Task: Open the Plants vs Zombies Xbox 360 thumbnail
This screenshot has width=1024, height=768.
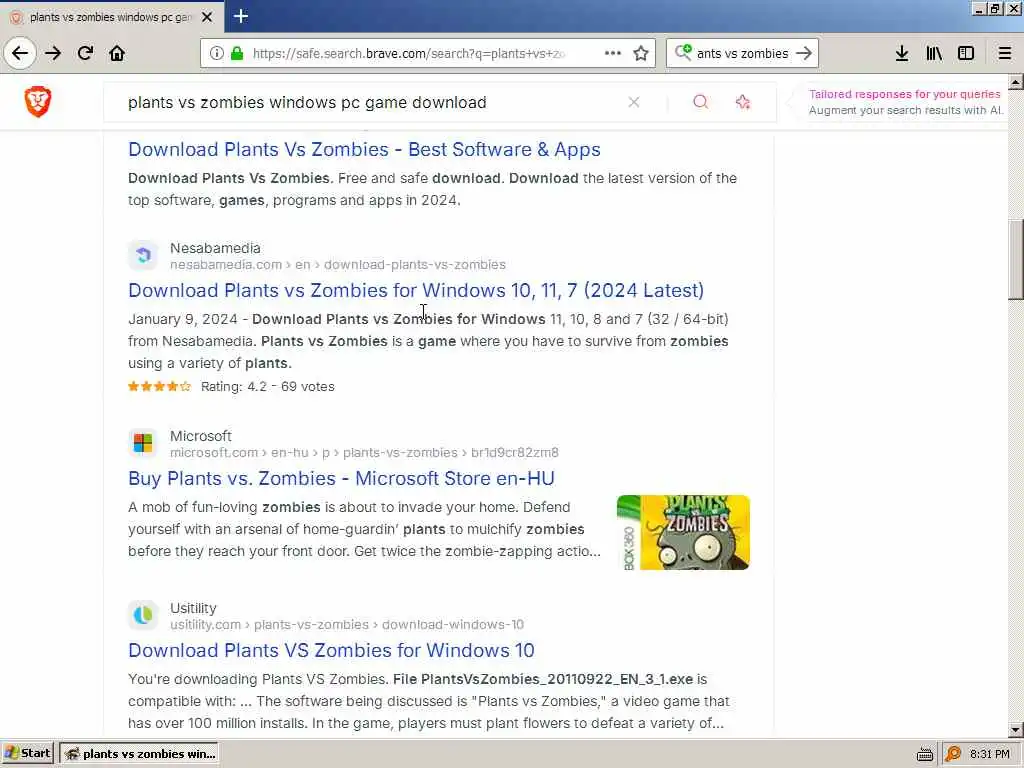Action: tap(683, 532)
